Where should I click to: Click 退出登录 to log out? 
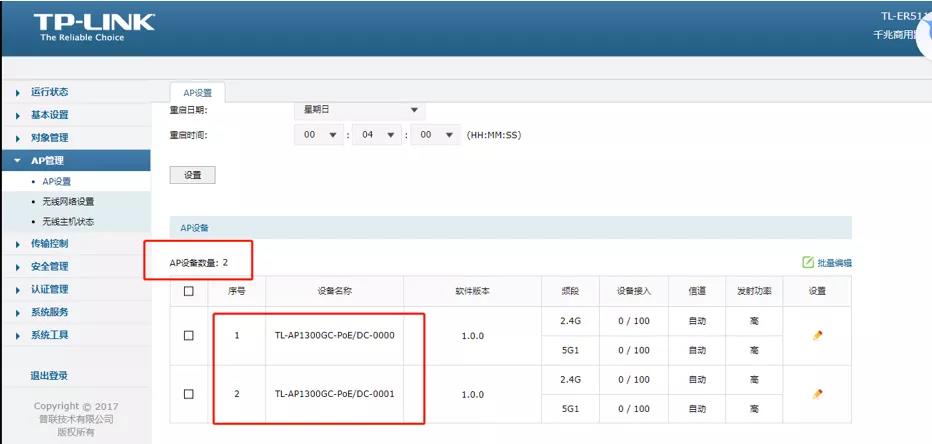[x=49, y=376]
